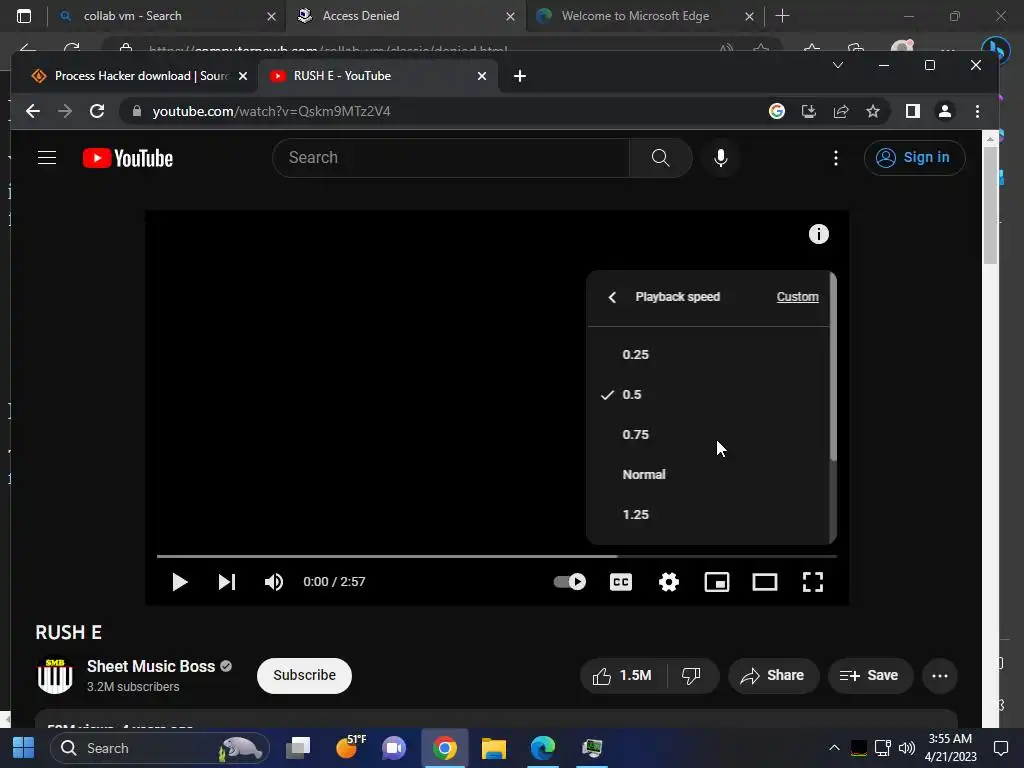This screenshot has width=1024, height=768.
Task: Skip to next video
Action: 227,582
